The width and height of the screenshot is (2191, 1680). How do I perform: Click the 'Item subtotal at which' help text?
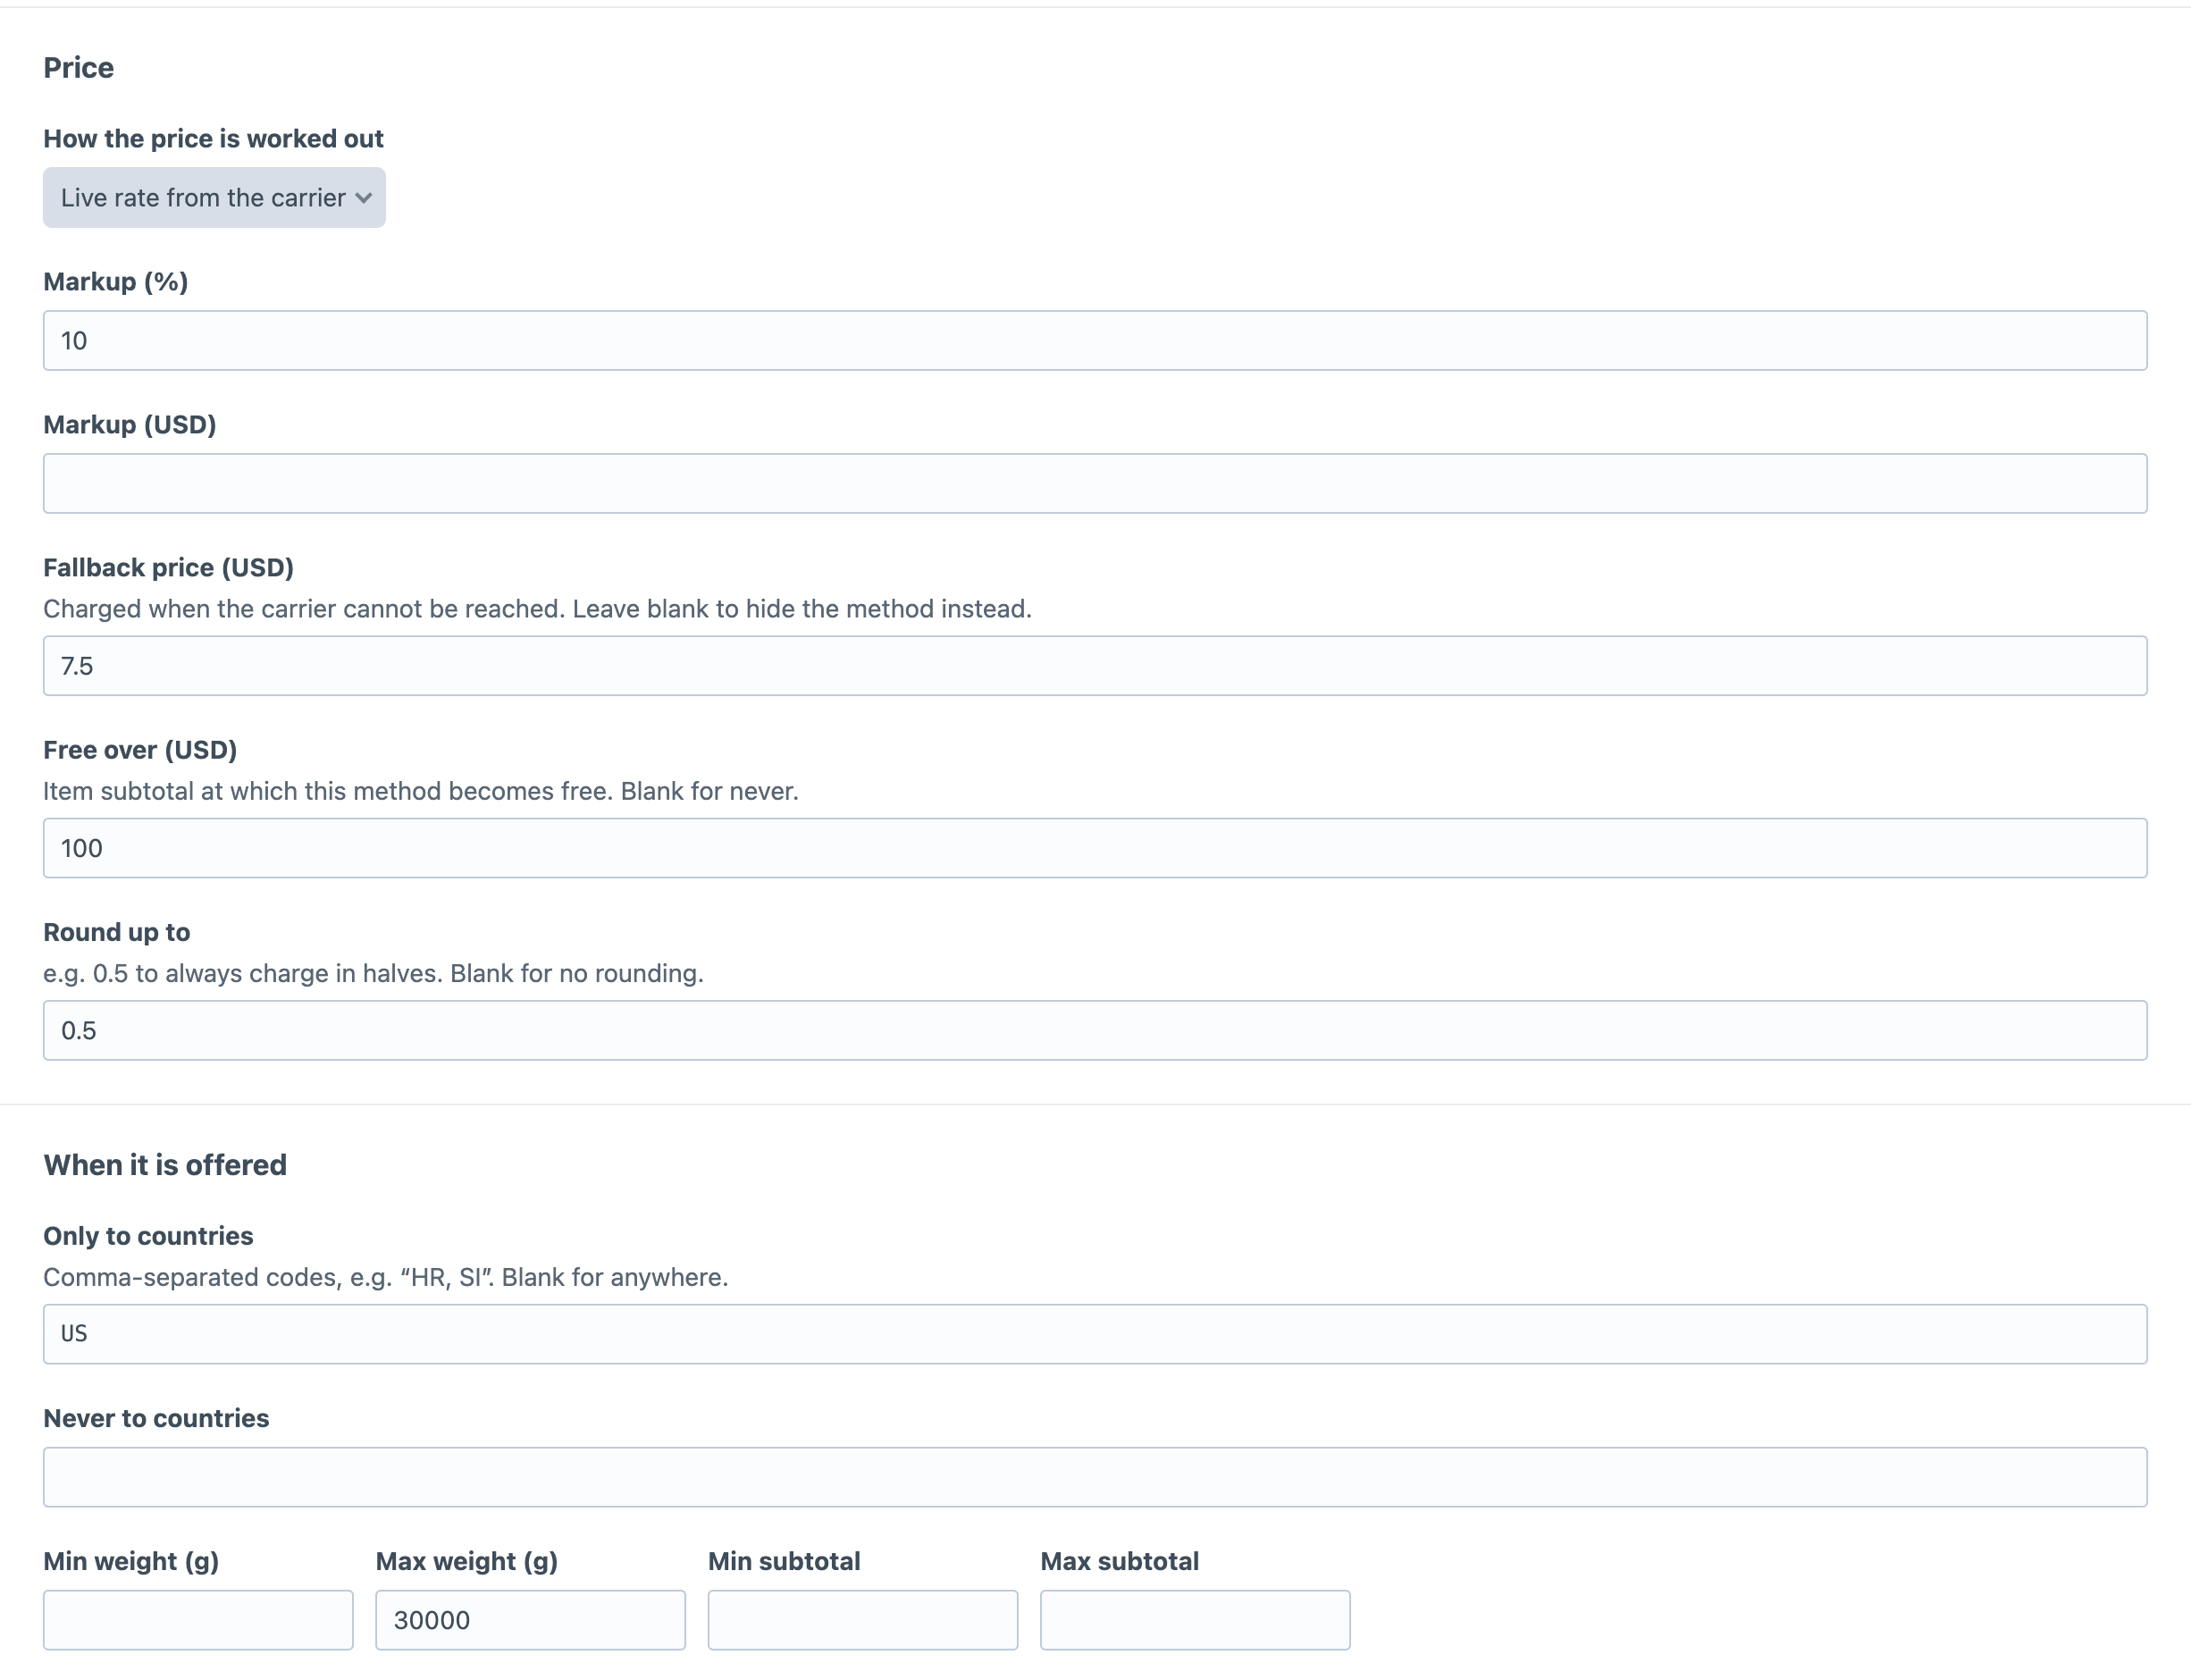coord(421,791)
